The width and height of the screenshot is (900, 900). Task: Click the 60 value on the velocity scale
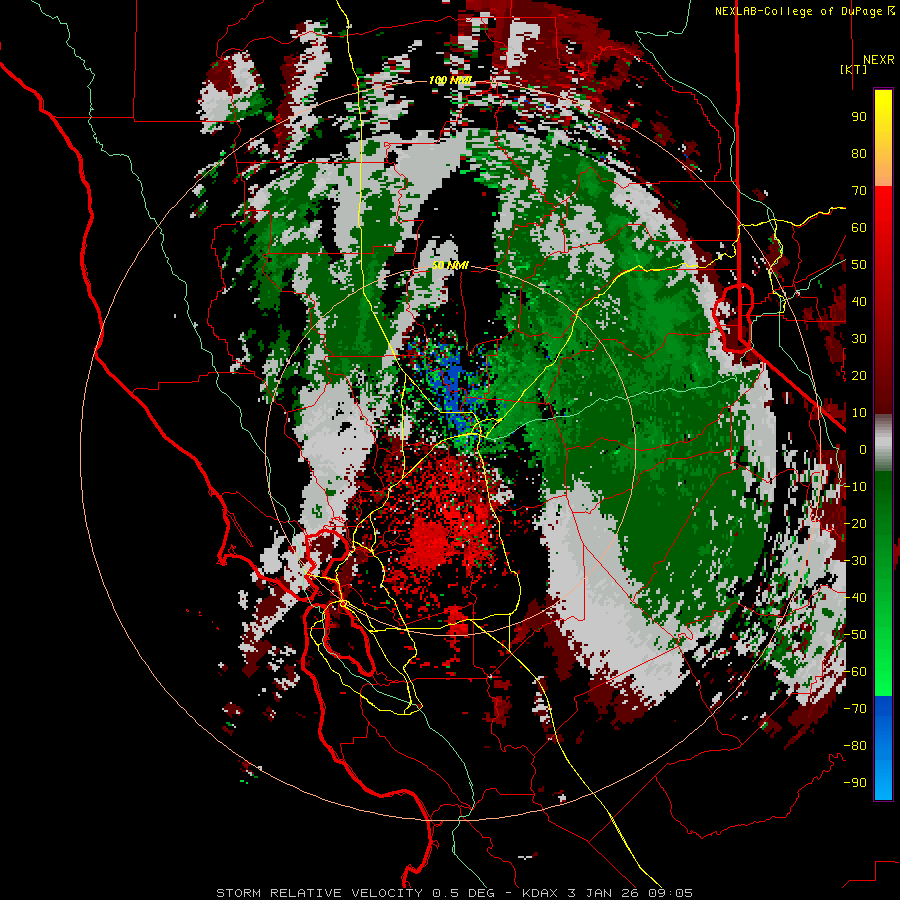[859, 227]
